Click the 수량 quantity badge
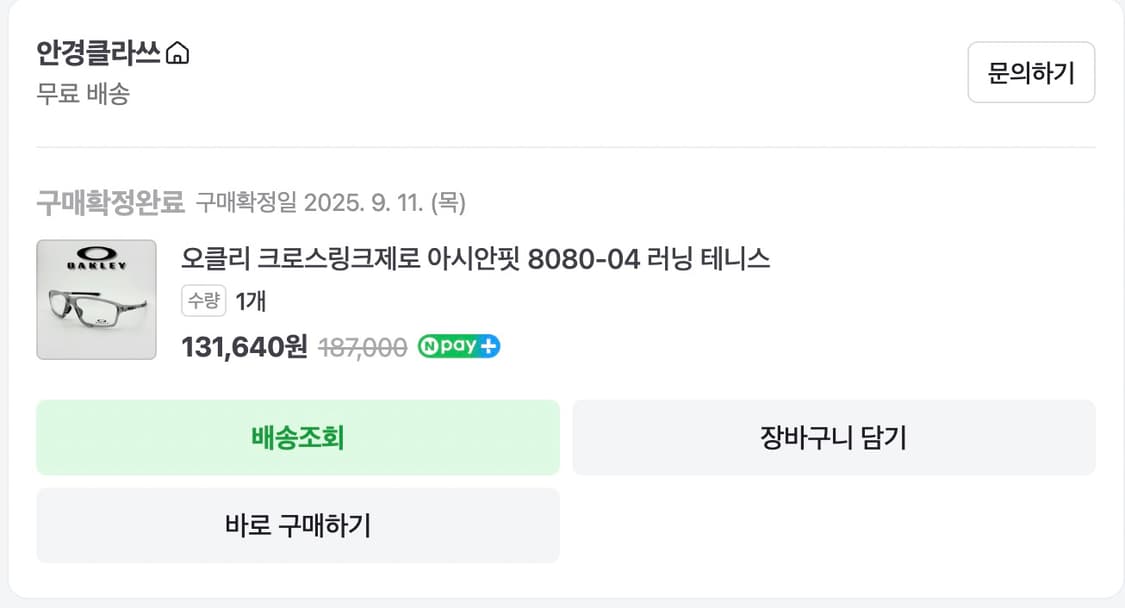1125x608 pixels. 204,302
